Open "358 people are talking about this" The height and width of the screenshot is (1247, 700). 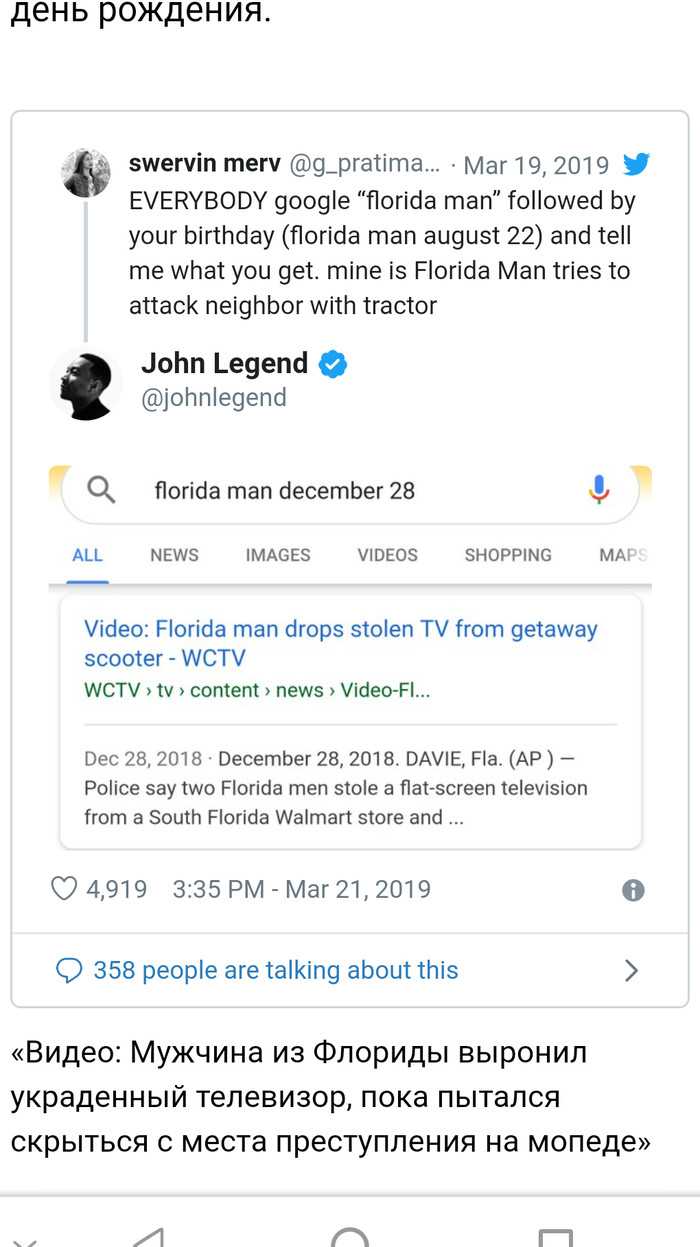pos(275,970)
